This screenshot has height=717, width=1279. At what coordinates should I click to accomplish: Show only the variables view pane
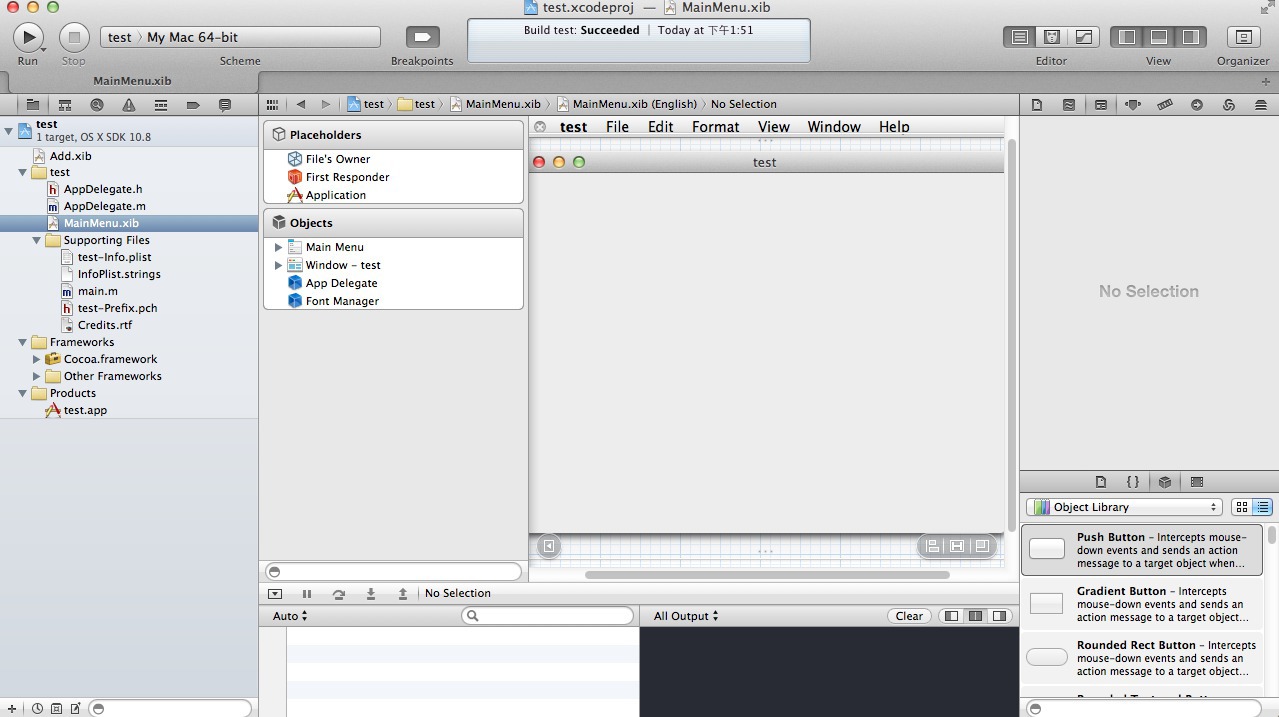951,616
